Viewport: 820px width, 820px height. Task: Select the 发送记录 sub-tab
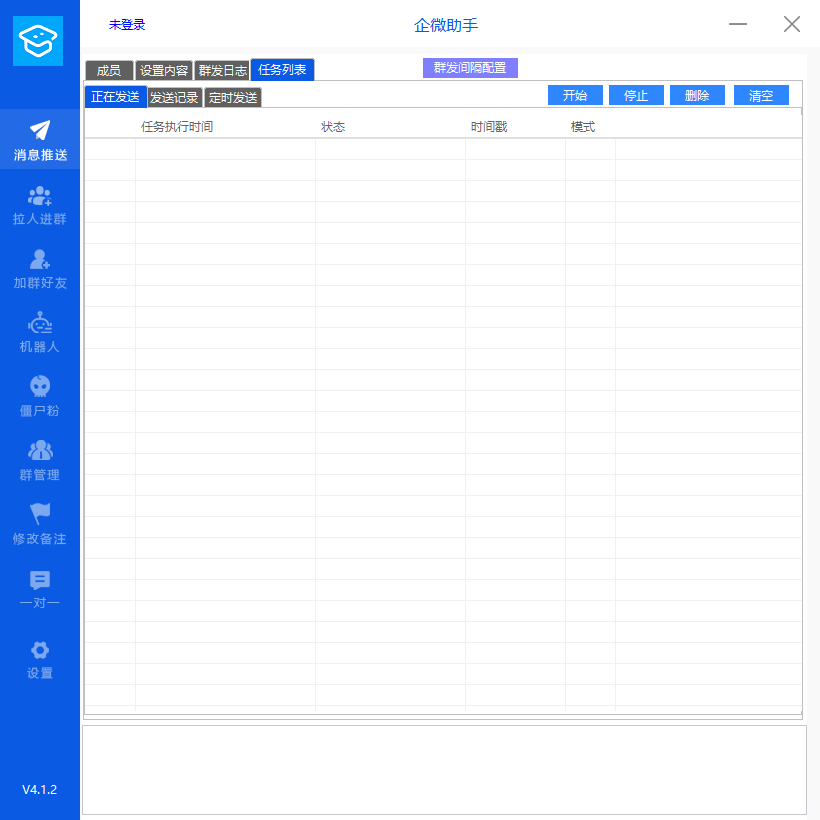point(174,98)
